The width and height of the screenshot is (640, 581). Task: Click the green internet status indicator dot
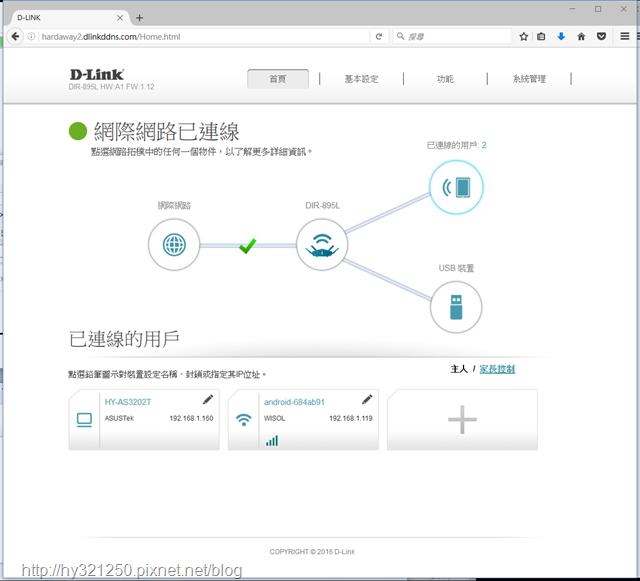78,131
